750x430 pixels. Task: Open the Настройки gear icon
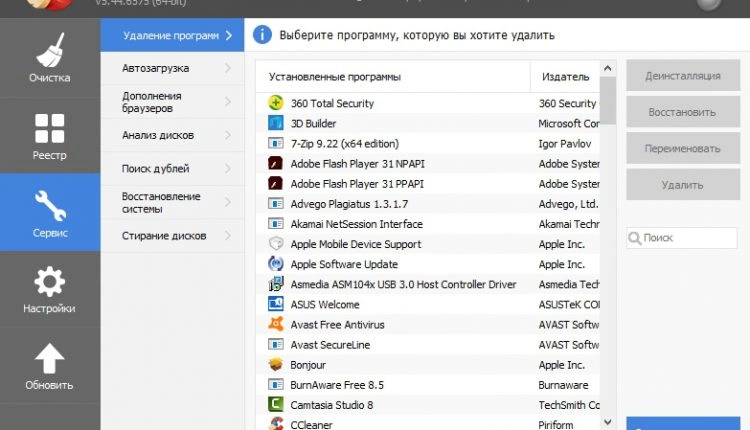(49, 282)
